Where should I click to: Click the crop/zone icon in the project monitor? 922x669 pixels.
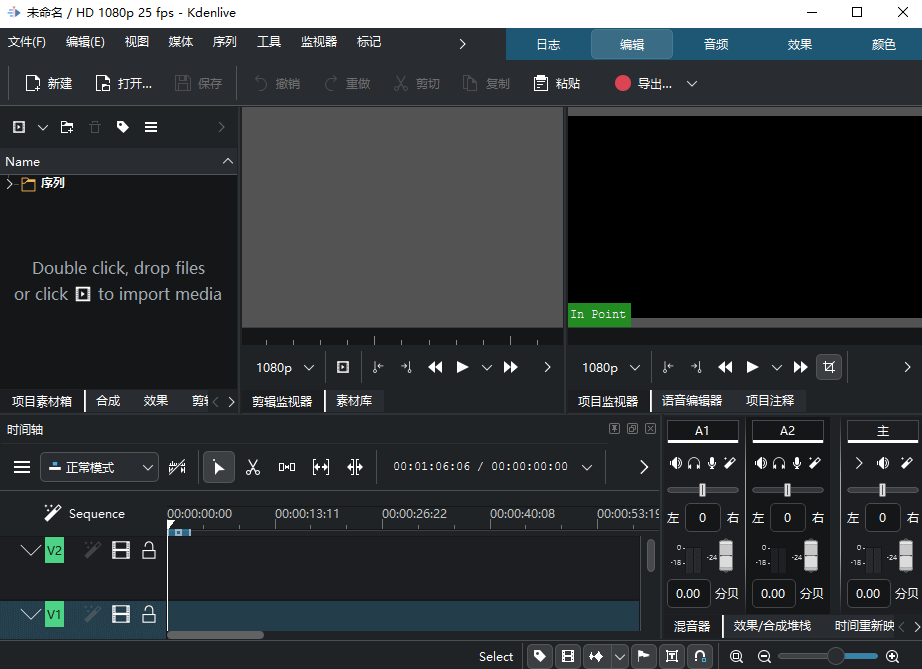click(829, 367)
